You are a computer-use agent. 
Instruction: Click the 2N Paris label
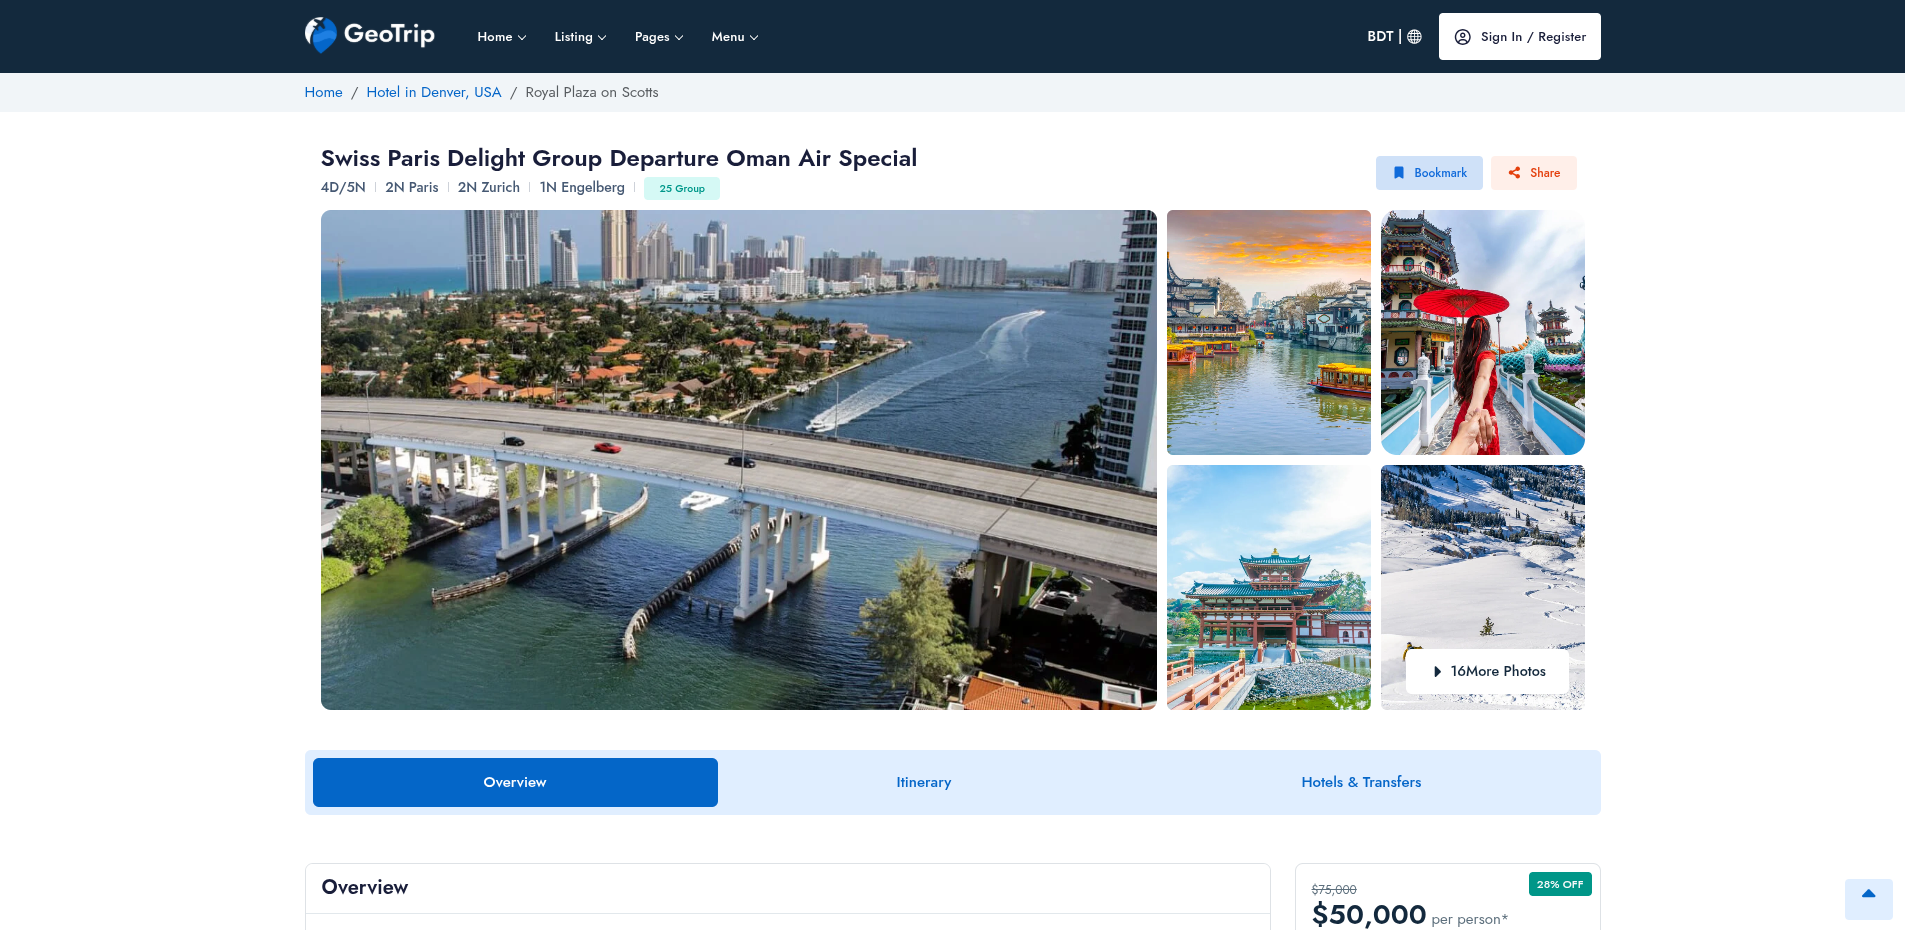pyautogui.click(x=412, y=187)
